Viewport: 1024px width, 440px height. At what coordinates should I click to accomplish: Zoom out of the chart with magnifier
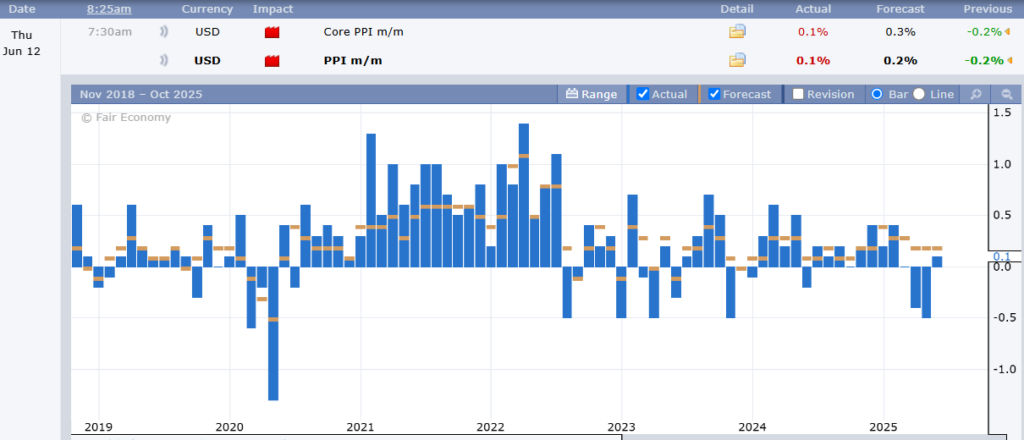pyautogui.click(x=1007, y=94)
